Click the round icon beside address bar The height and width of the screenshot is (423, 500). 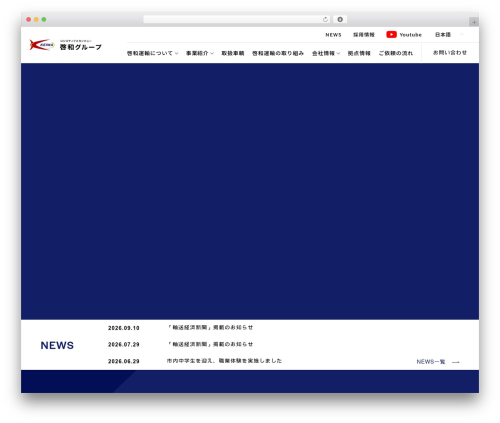(x=340, y=20)
